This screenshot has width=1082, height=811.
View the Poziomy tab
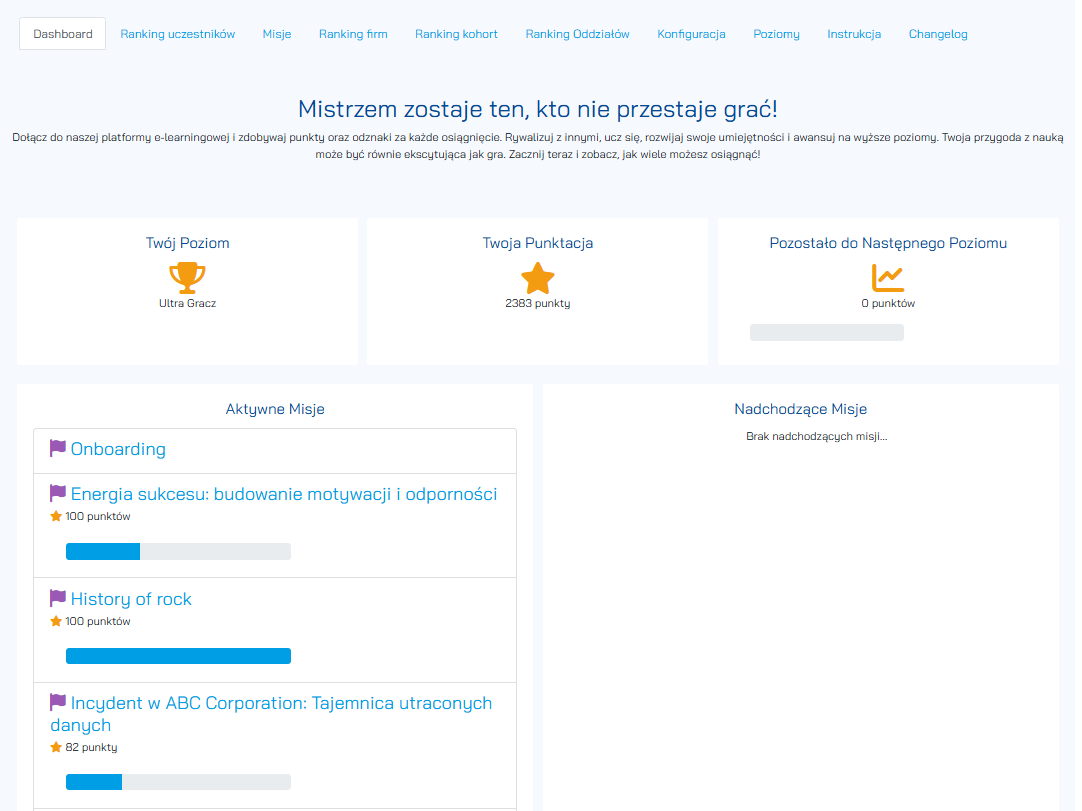tap(776, 34)
